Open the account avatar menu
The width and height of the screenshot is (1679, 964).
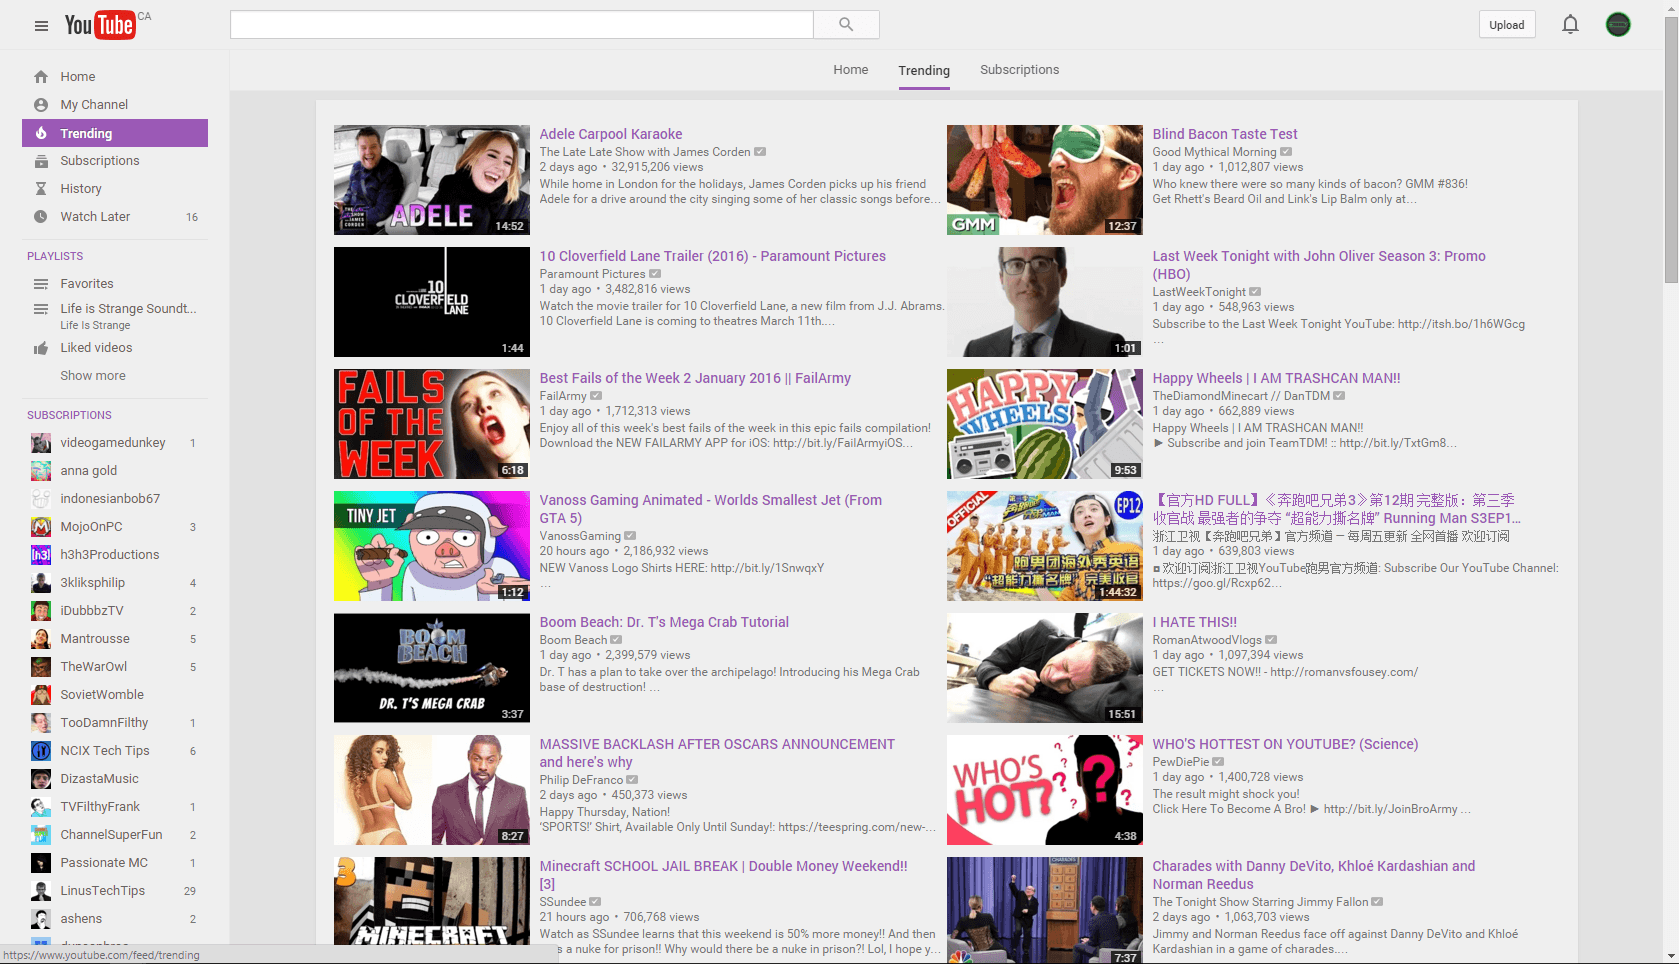tap(1618, 25)
